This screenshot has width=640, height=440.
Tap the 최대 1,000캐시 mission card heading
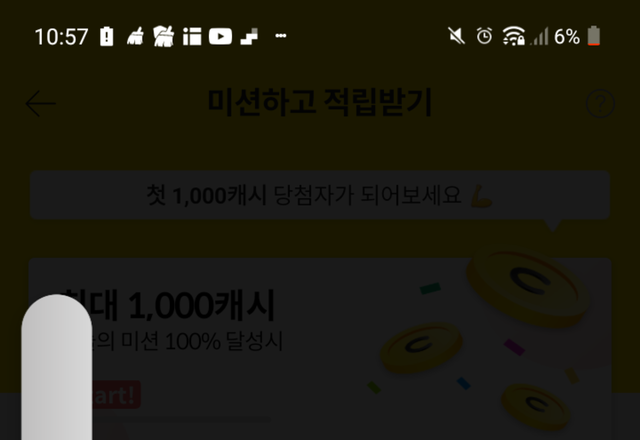pos(169,305)
